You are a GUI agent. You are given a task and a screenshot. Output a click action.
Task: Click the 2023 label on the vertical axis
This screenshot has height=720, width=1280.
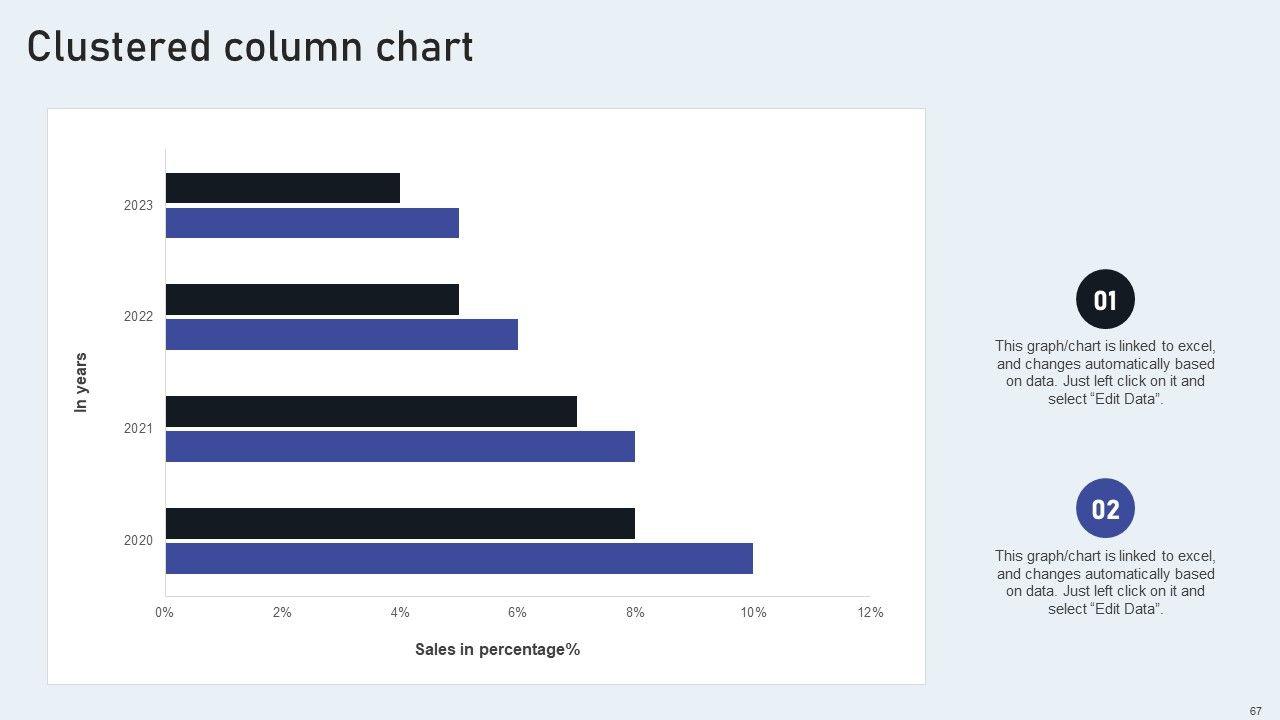point(139,206)
